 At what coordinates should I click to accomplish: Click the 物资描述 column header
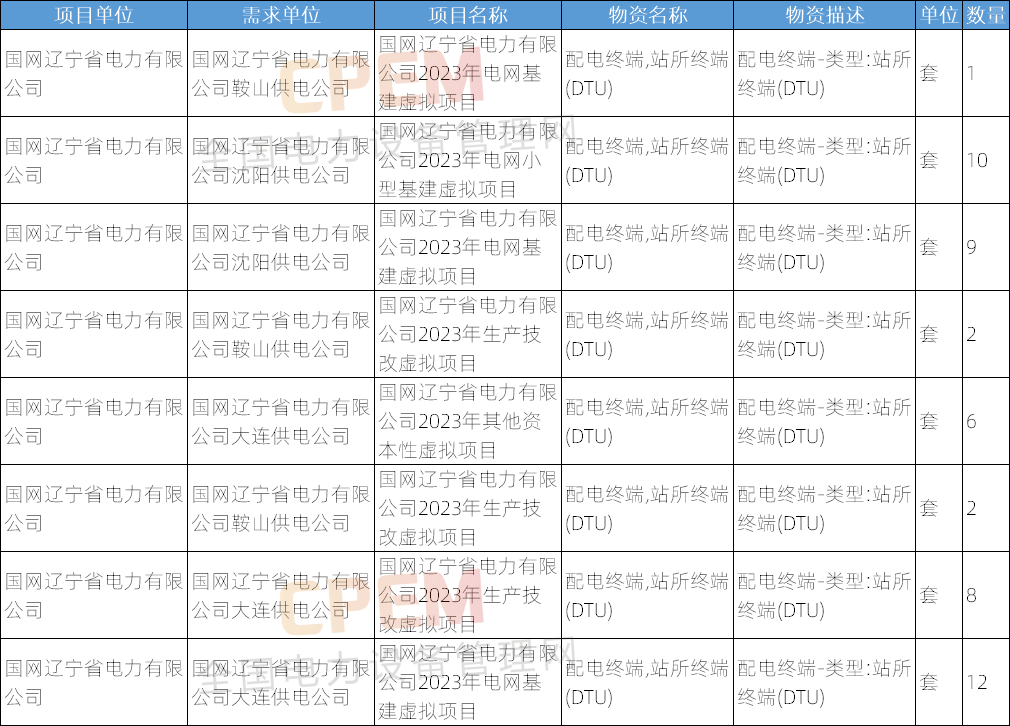click(x=824, y=15)
